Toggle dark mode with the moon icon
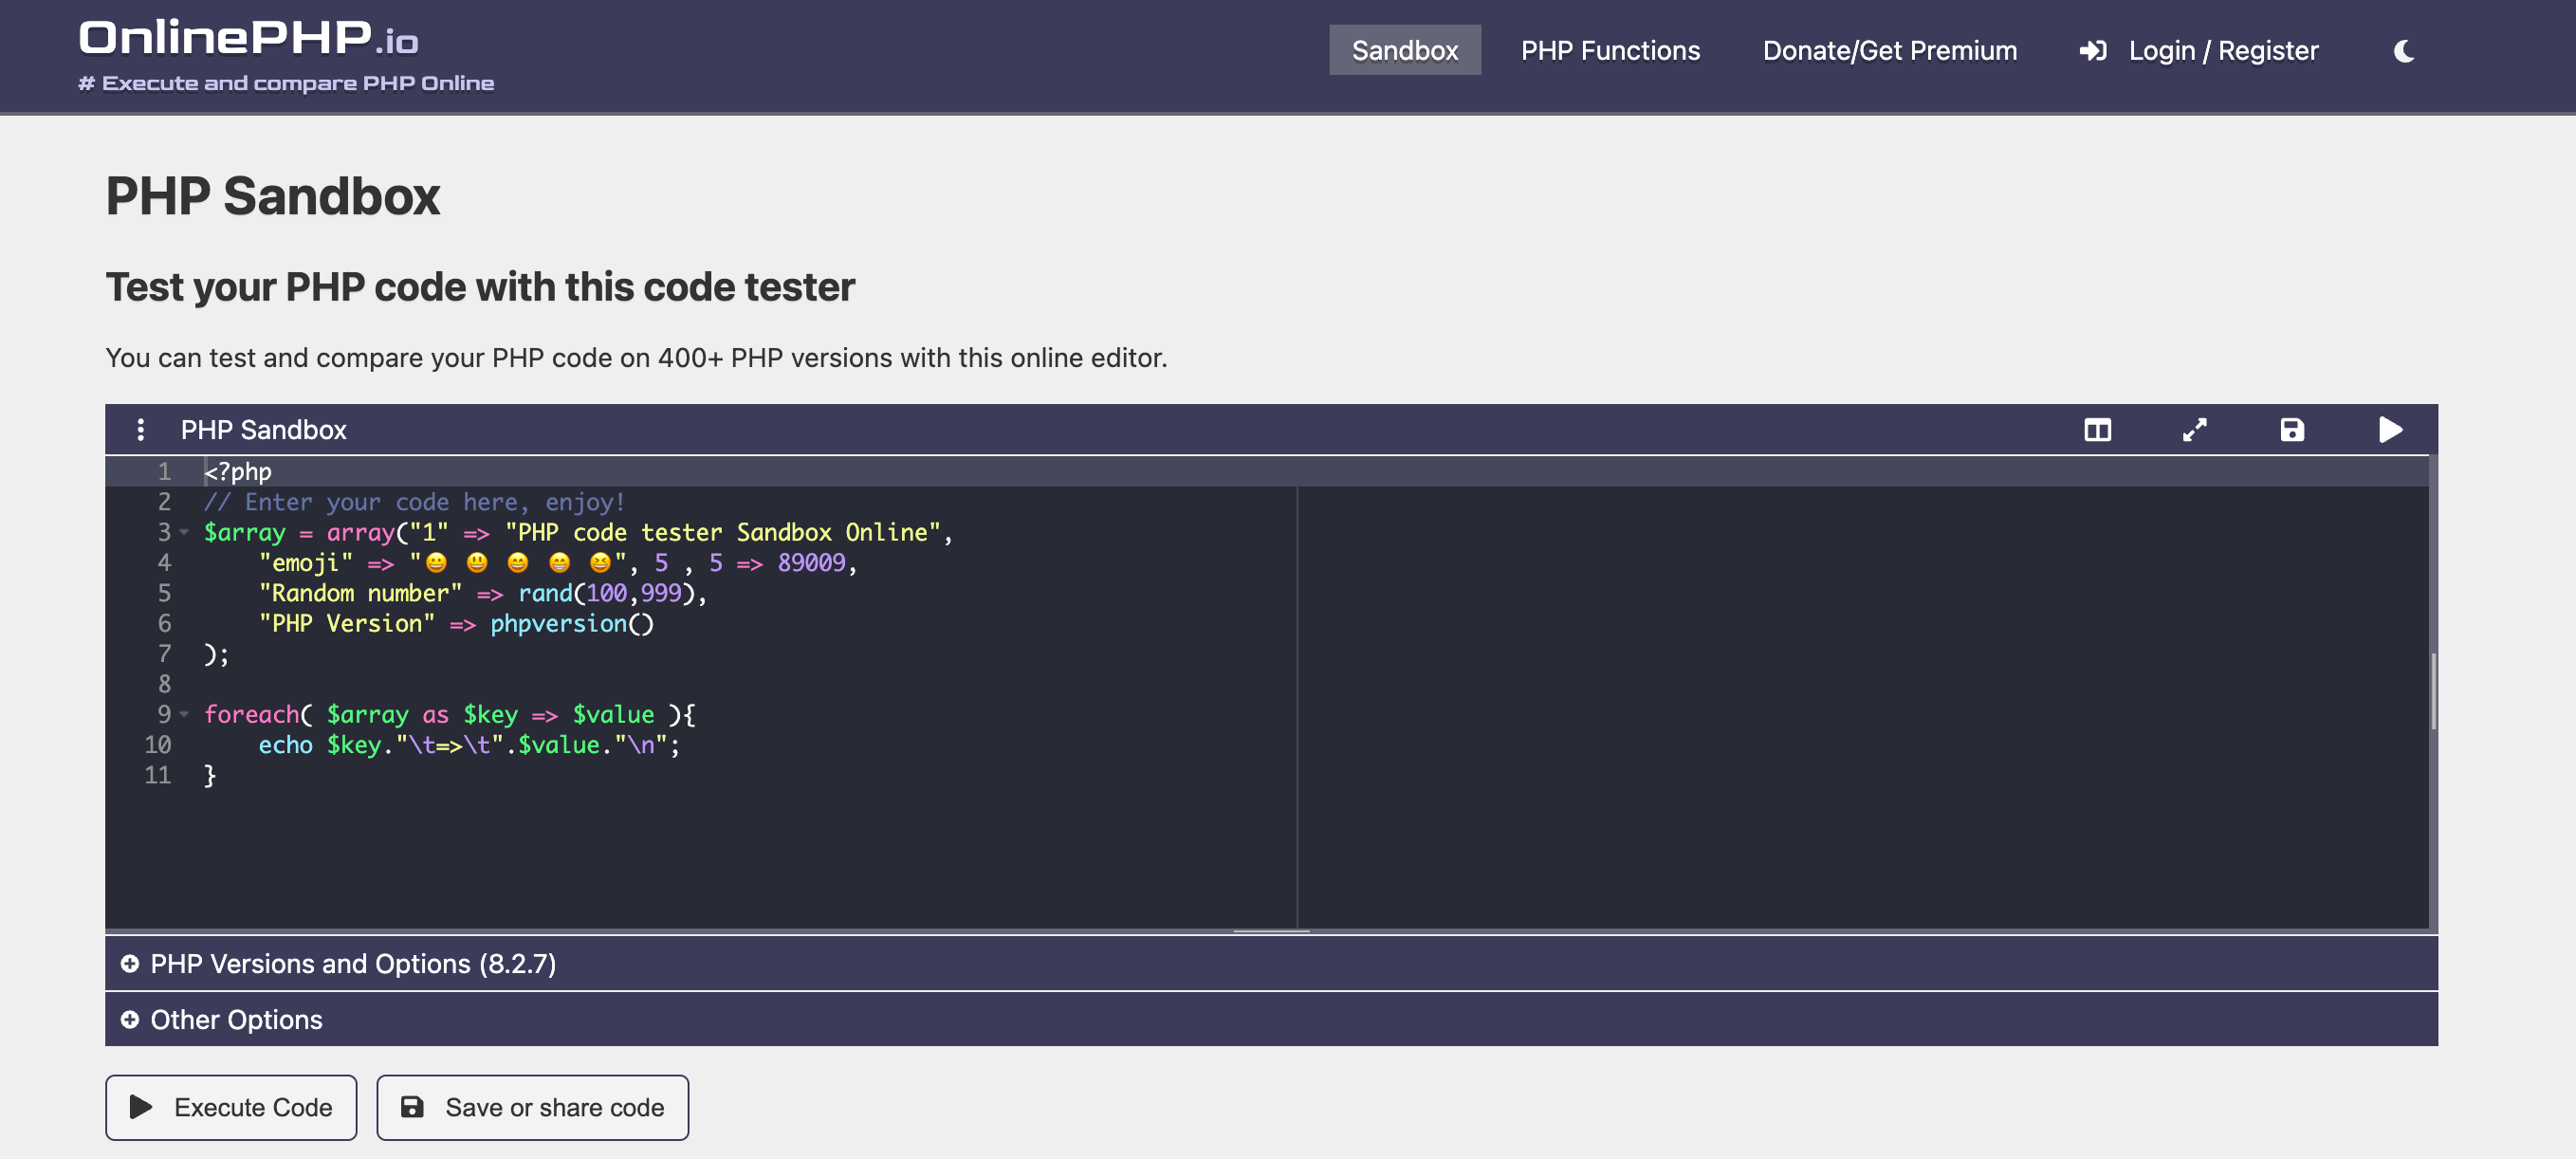This screenshot has height=1159, width=2576. click(x=2404, y=53)
